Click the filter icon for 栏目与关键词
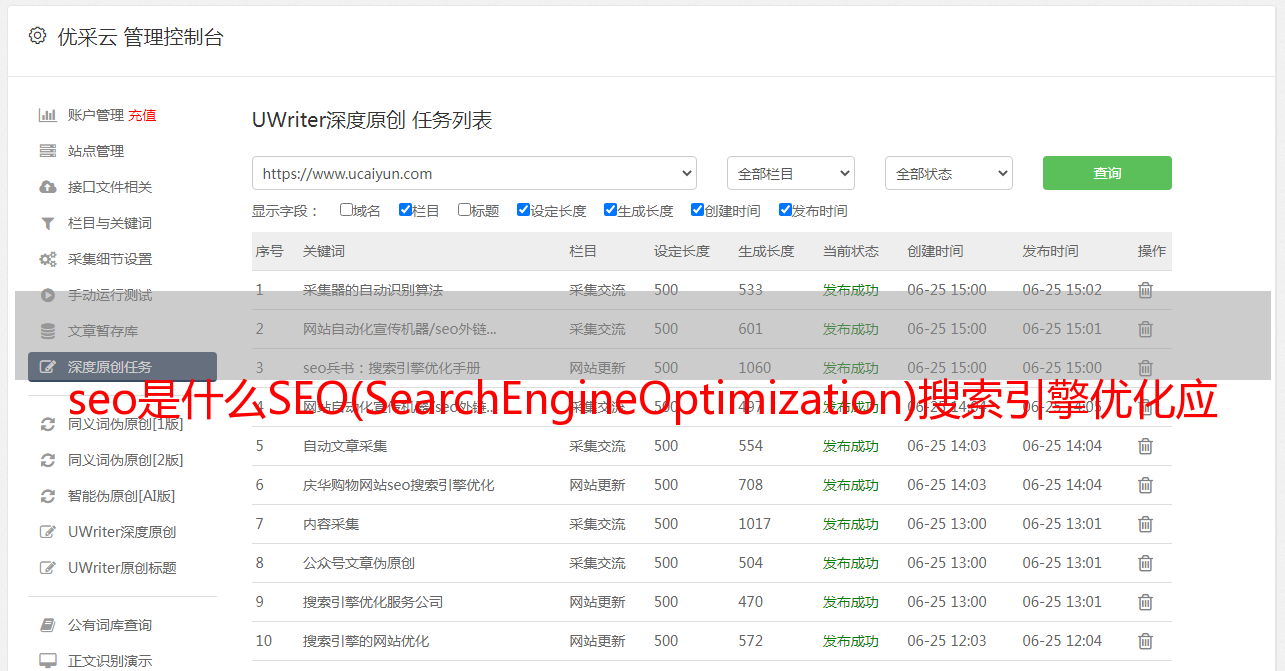Image resolution: width=1285 pixels, height=671 pixels. click(x=47, y=223)
